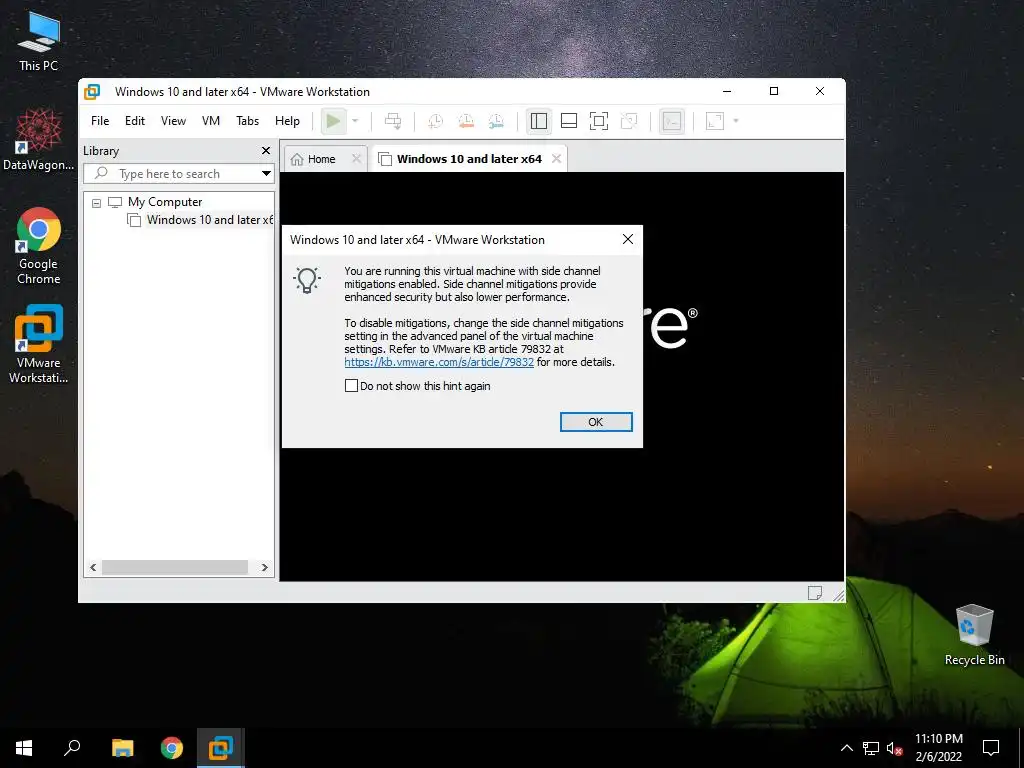Open the snapshot manager icon

(496, 121)
